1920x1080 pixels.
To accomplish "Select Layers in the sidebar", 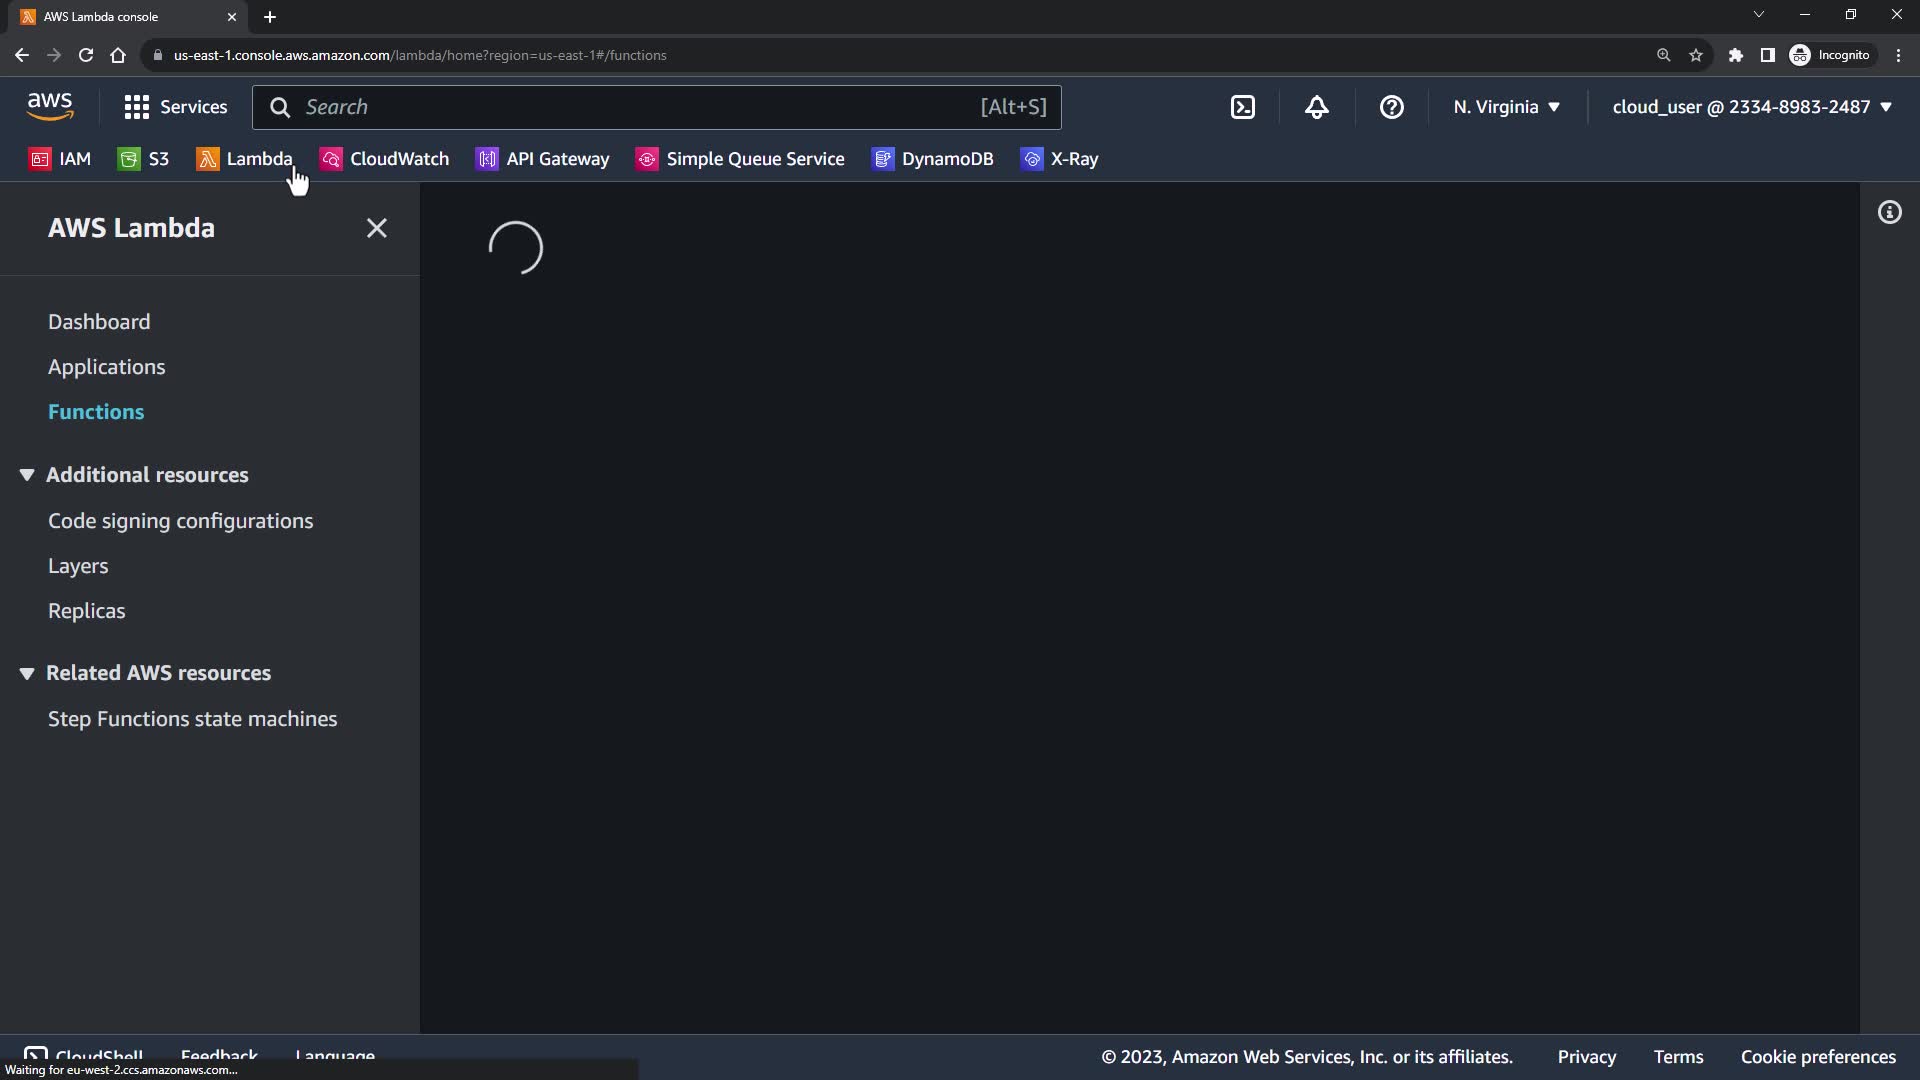I will click(78, 566).
